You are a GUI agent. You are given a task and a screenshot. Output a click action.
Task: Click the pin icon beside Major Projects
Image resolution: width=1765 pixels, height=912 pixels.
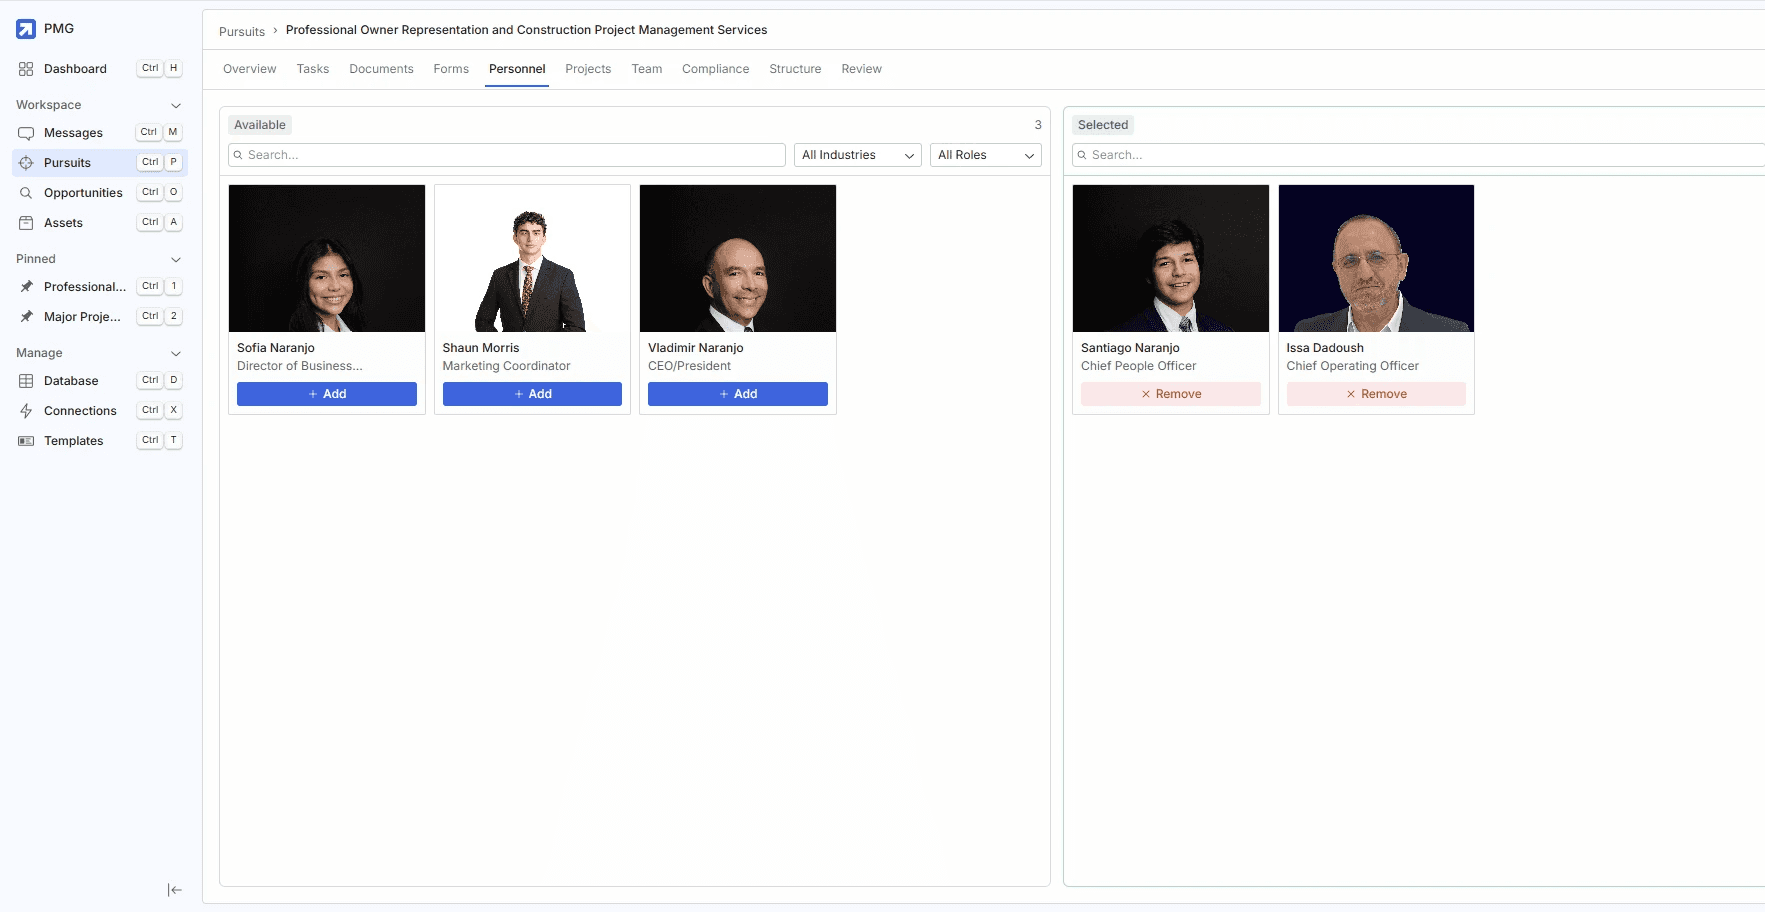(28, 317)
